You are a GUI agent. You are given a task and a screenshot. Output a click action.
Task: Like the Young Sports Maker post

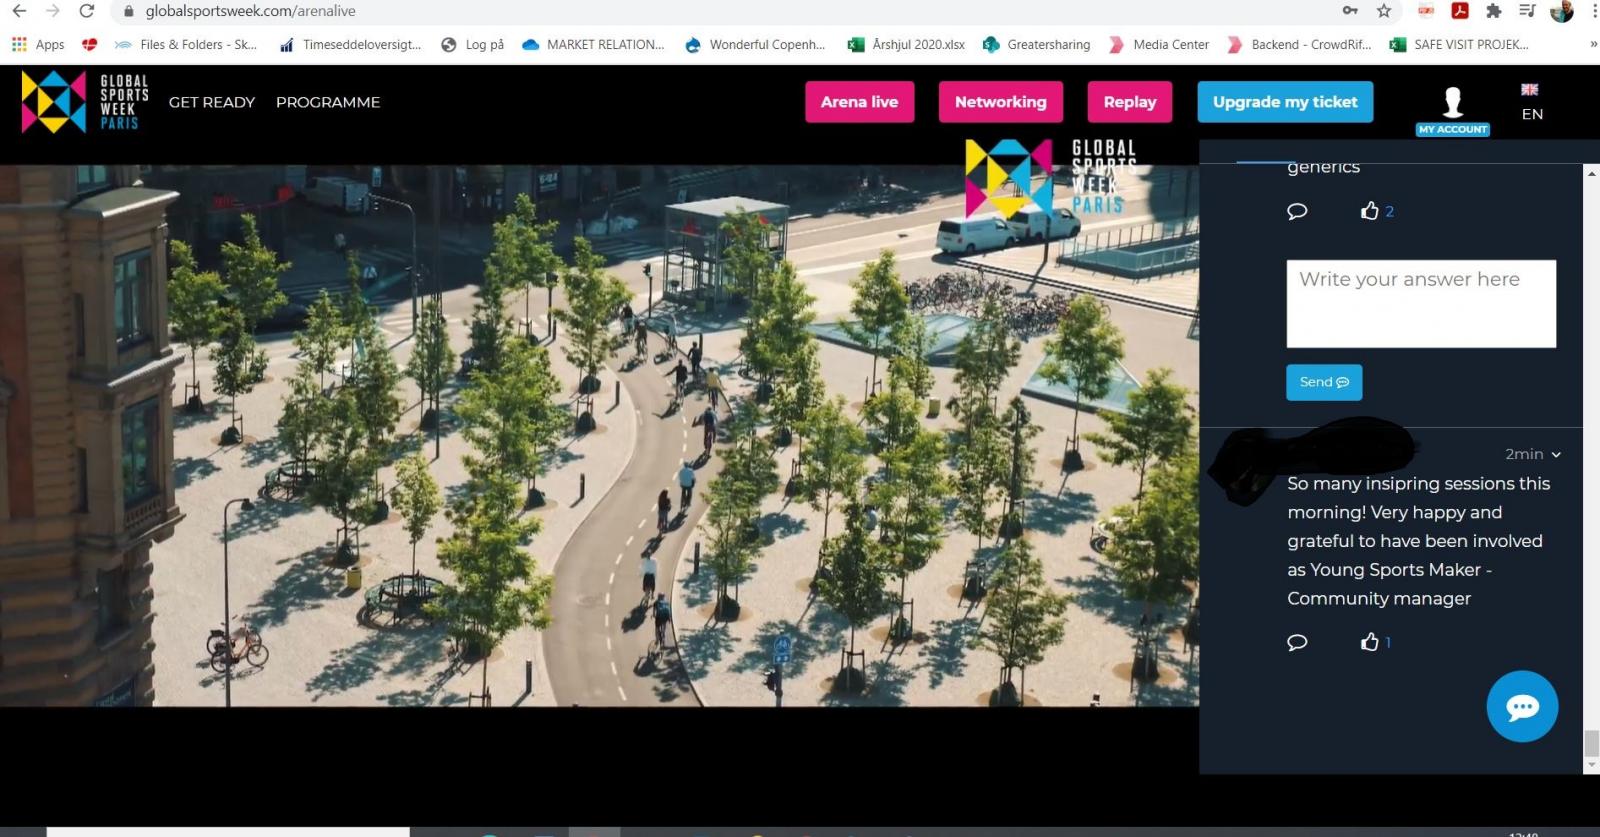coord(1370,642)
